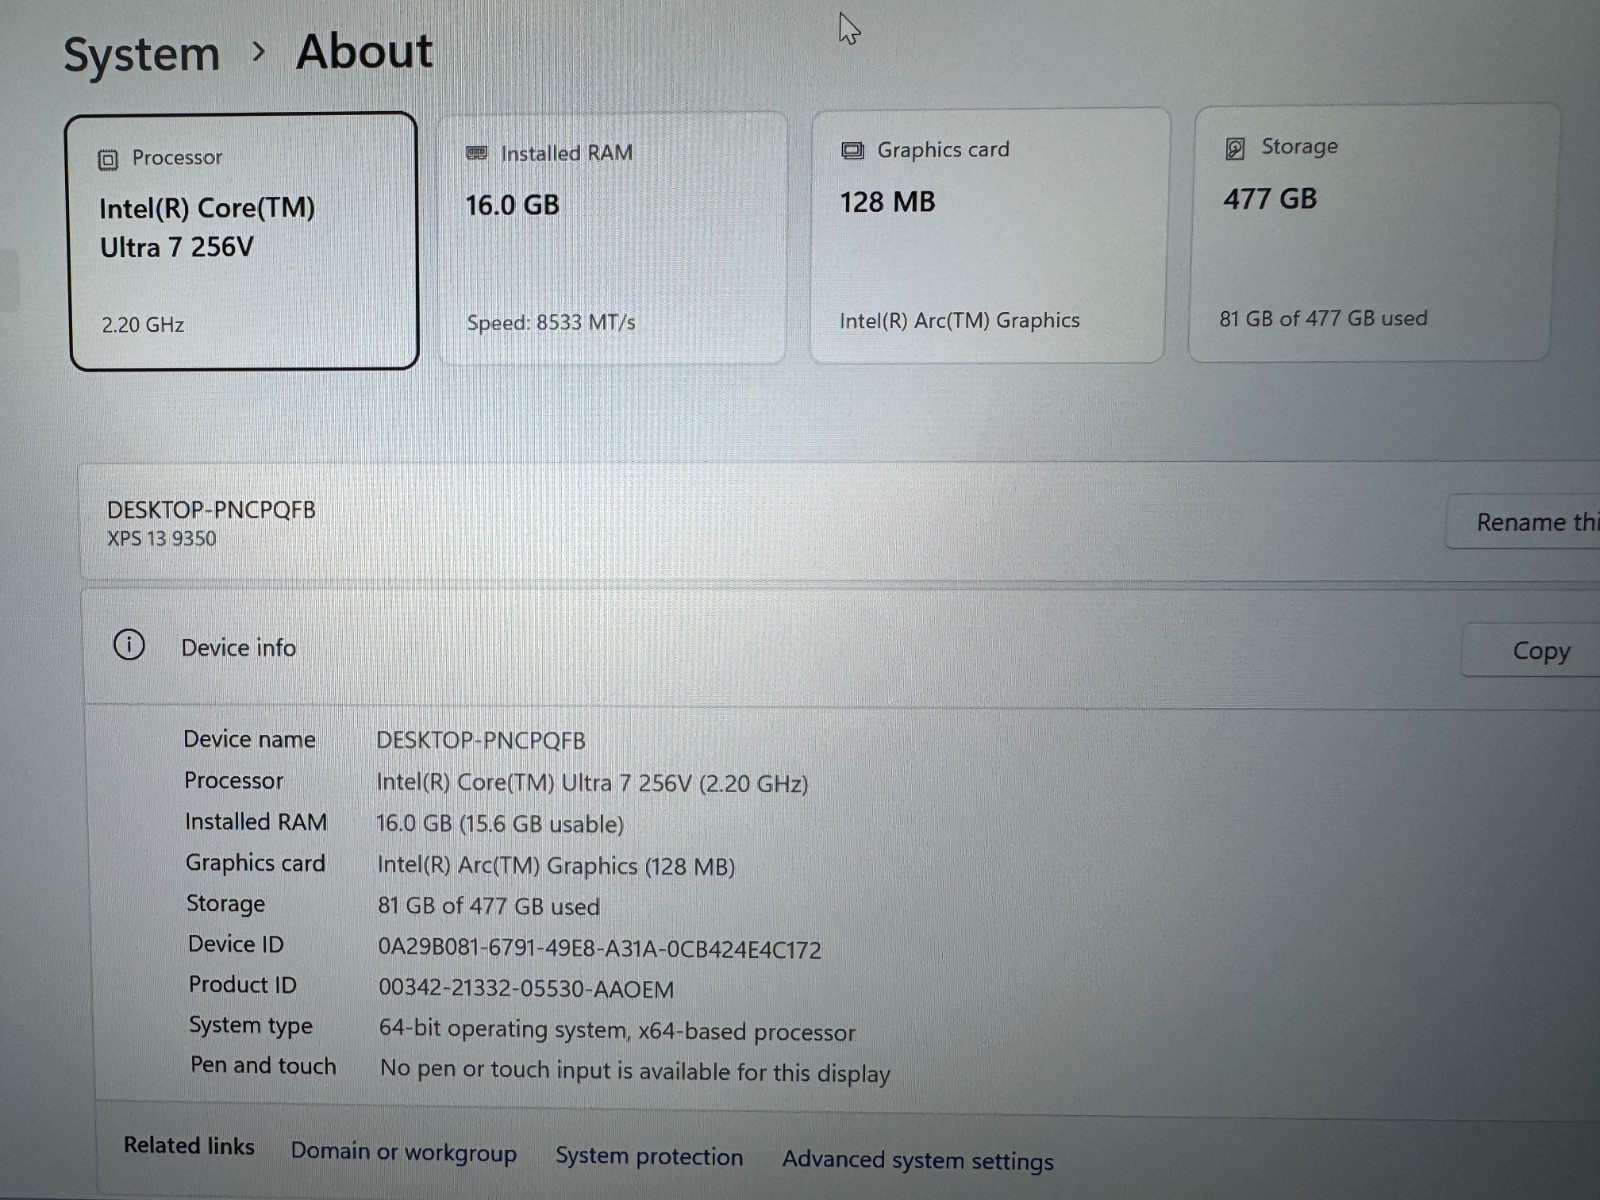1600x1200 pixels.
Task: Click the Device info circle icon
Action: (129, 645)
